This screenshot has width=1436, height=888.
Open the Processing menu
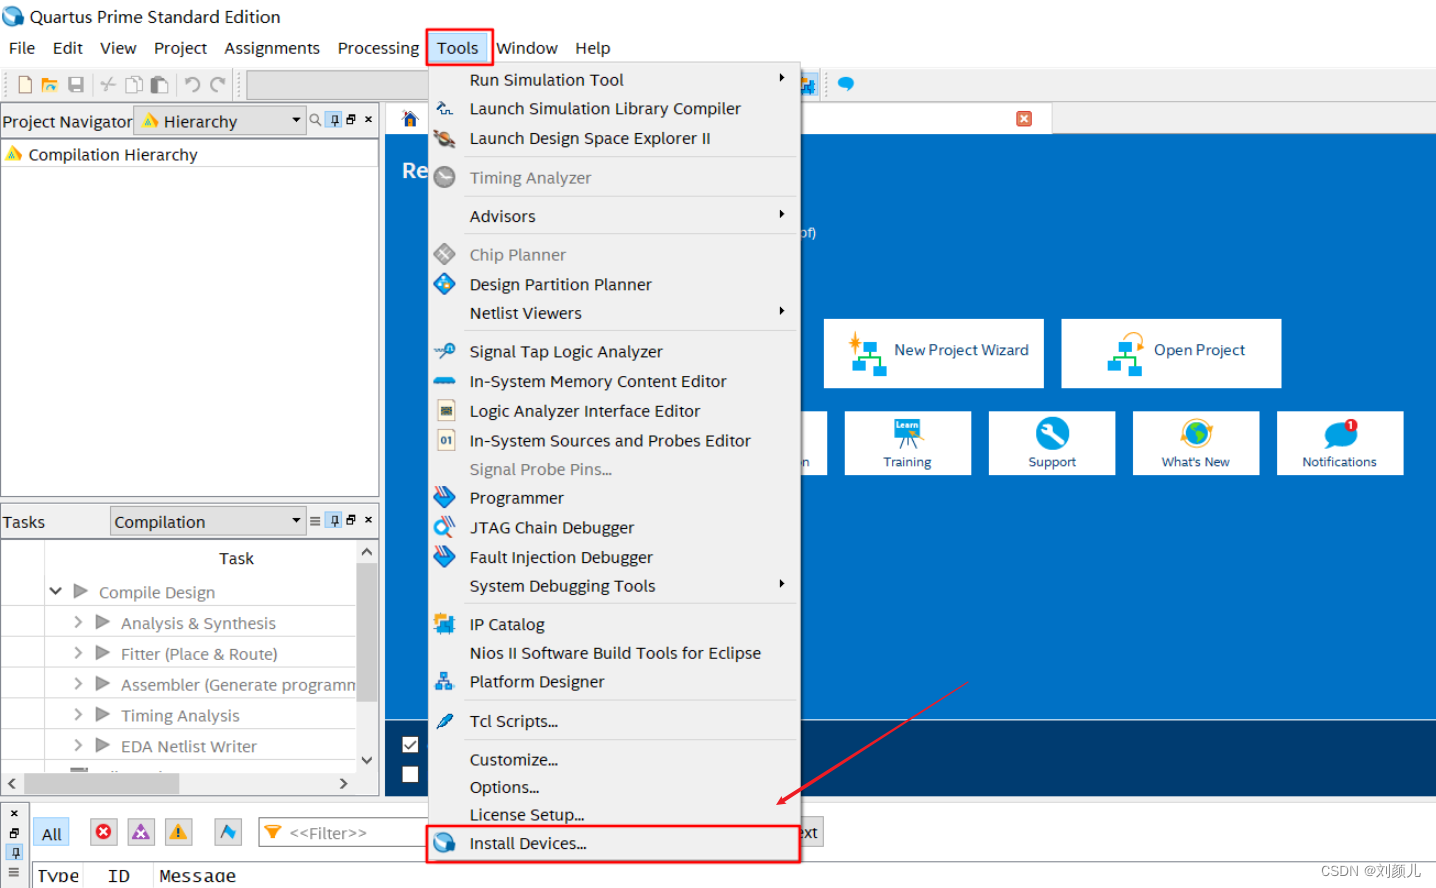click(x=378, y=48)
